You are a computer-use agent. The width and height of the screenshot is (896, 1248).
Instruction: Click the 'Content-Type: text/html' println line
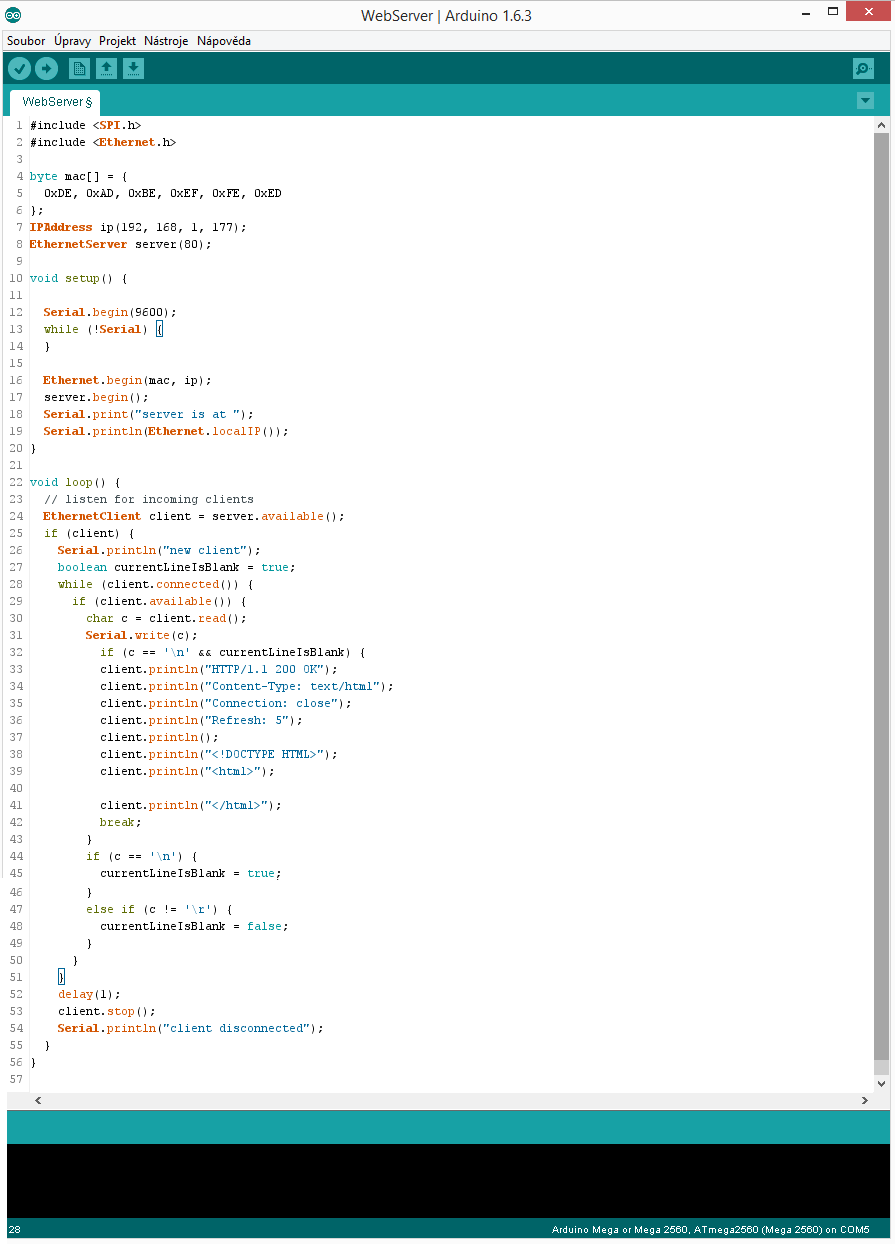tap(247, 686)
